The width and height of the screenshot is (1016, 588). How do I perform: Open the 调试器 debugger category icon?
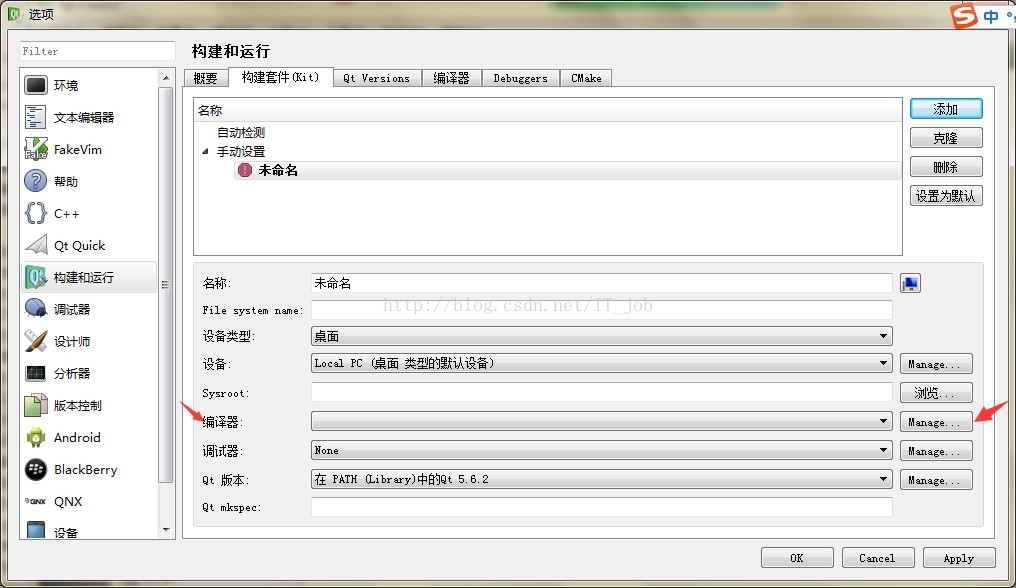pyautogui.click(x=36, y=309)
